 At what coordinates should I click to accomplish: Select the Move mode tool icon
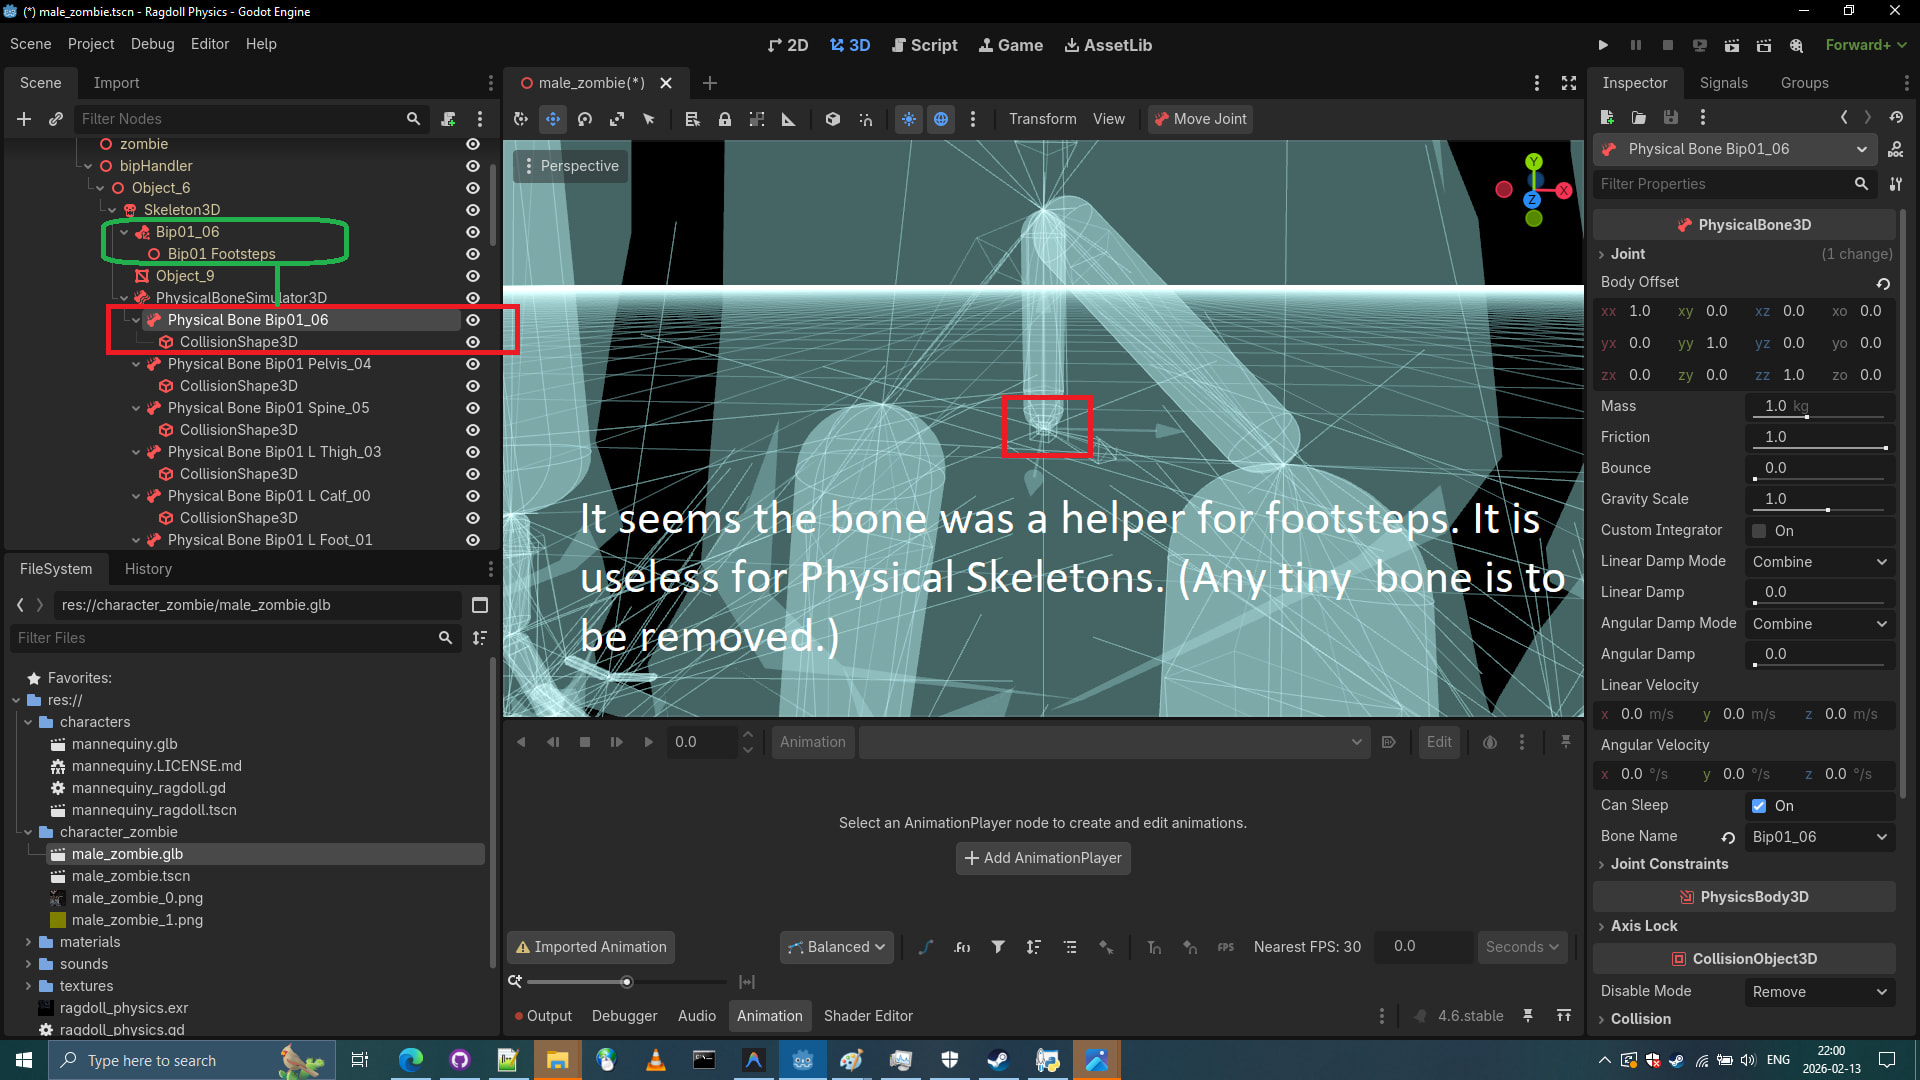tap(553, 119)
